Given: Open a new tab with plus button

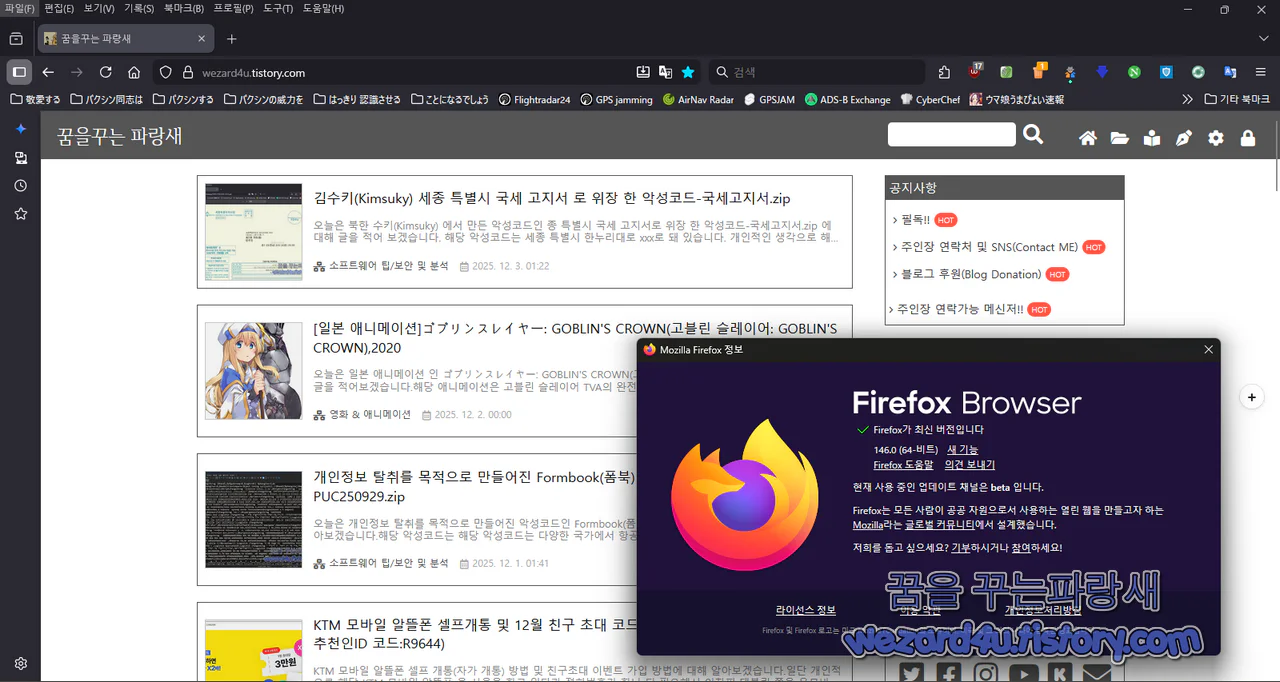Looking at the screenshot, I should (x=232, y=39).
